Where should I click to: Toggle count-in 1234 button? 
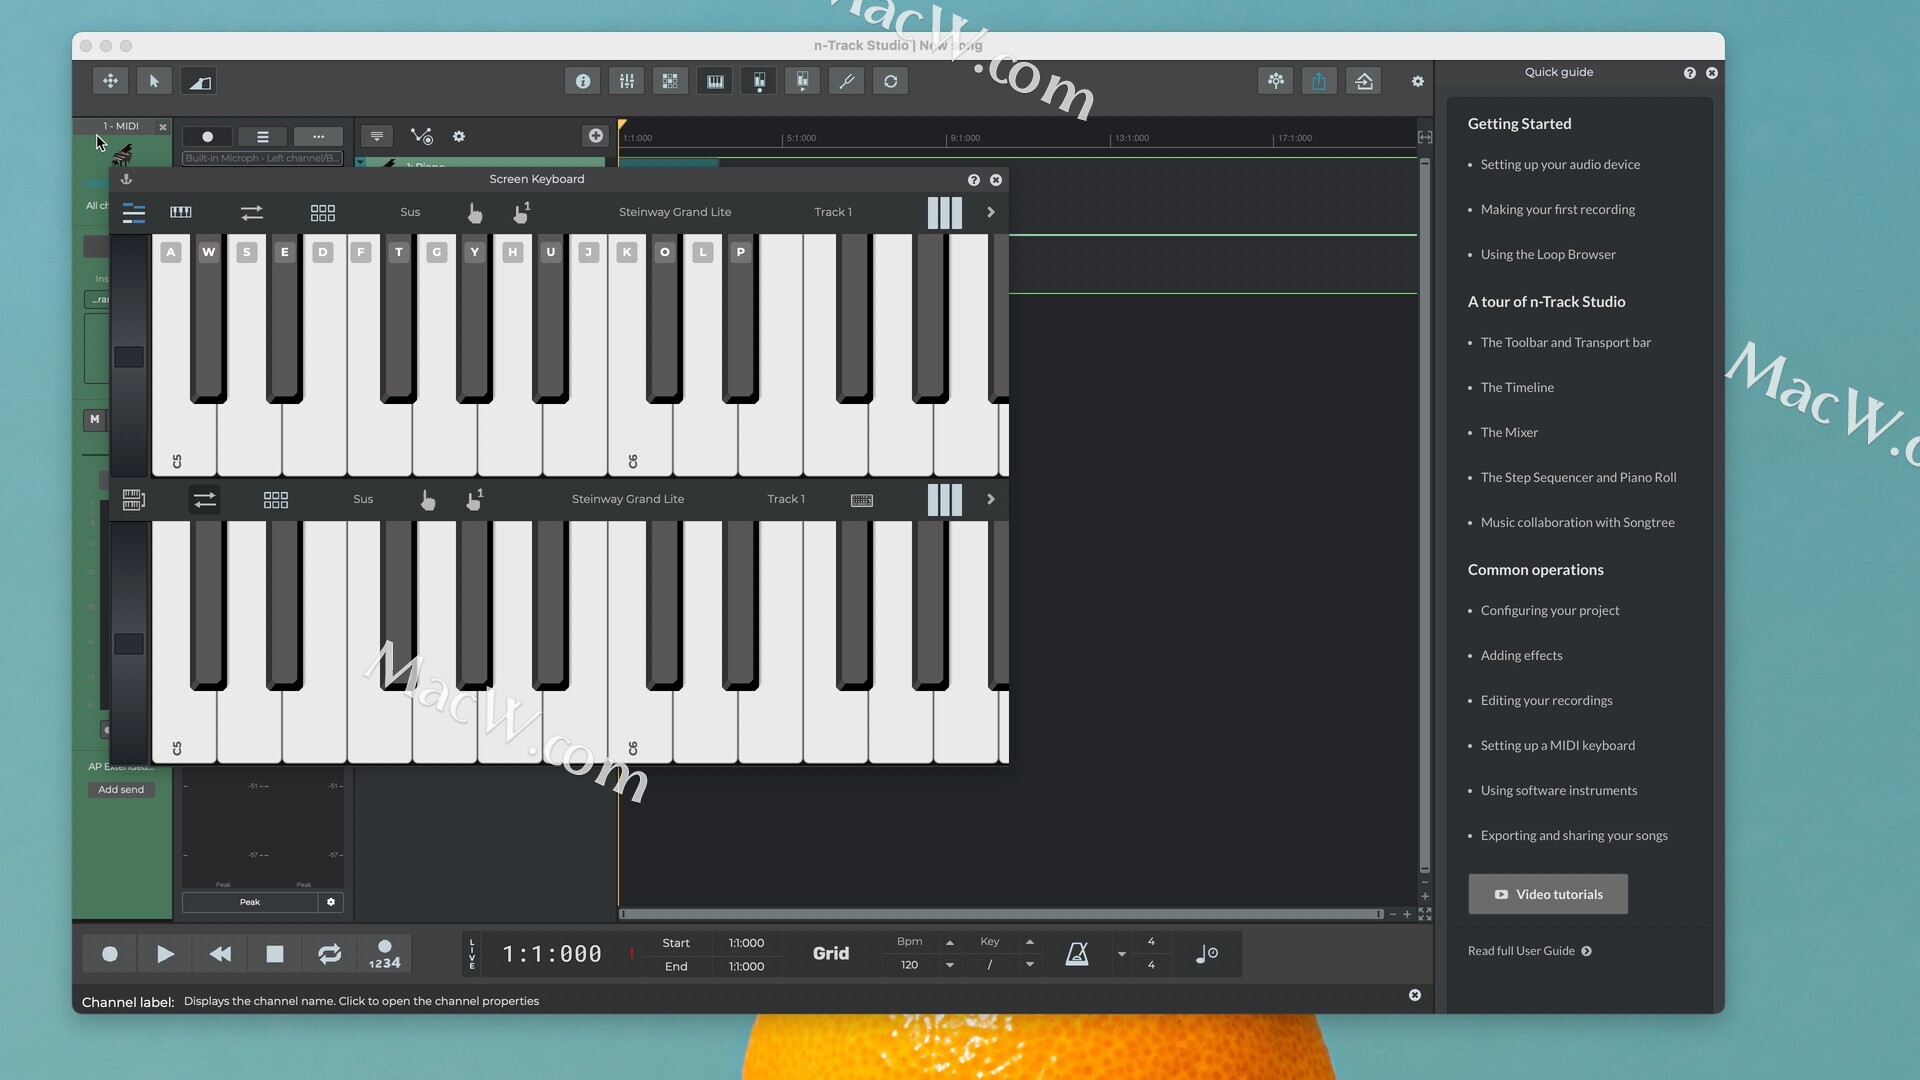[384, 954]
